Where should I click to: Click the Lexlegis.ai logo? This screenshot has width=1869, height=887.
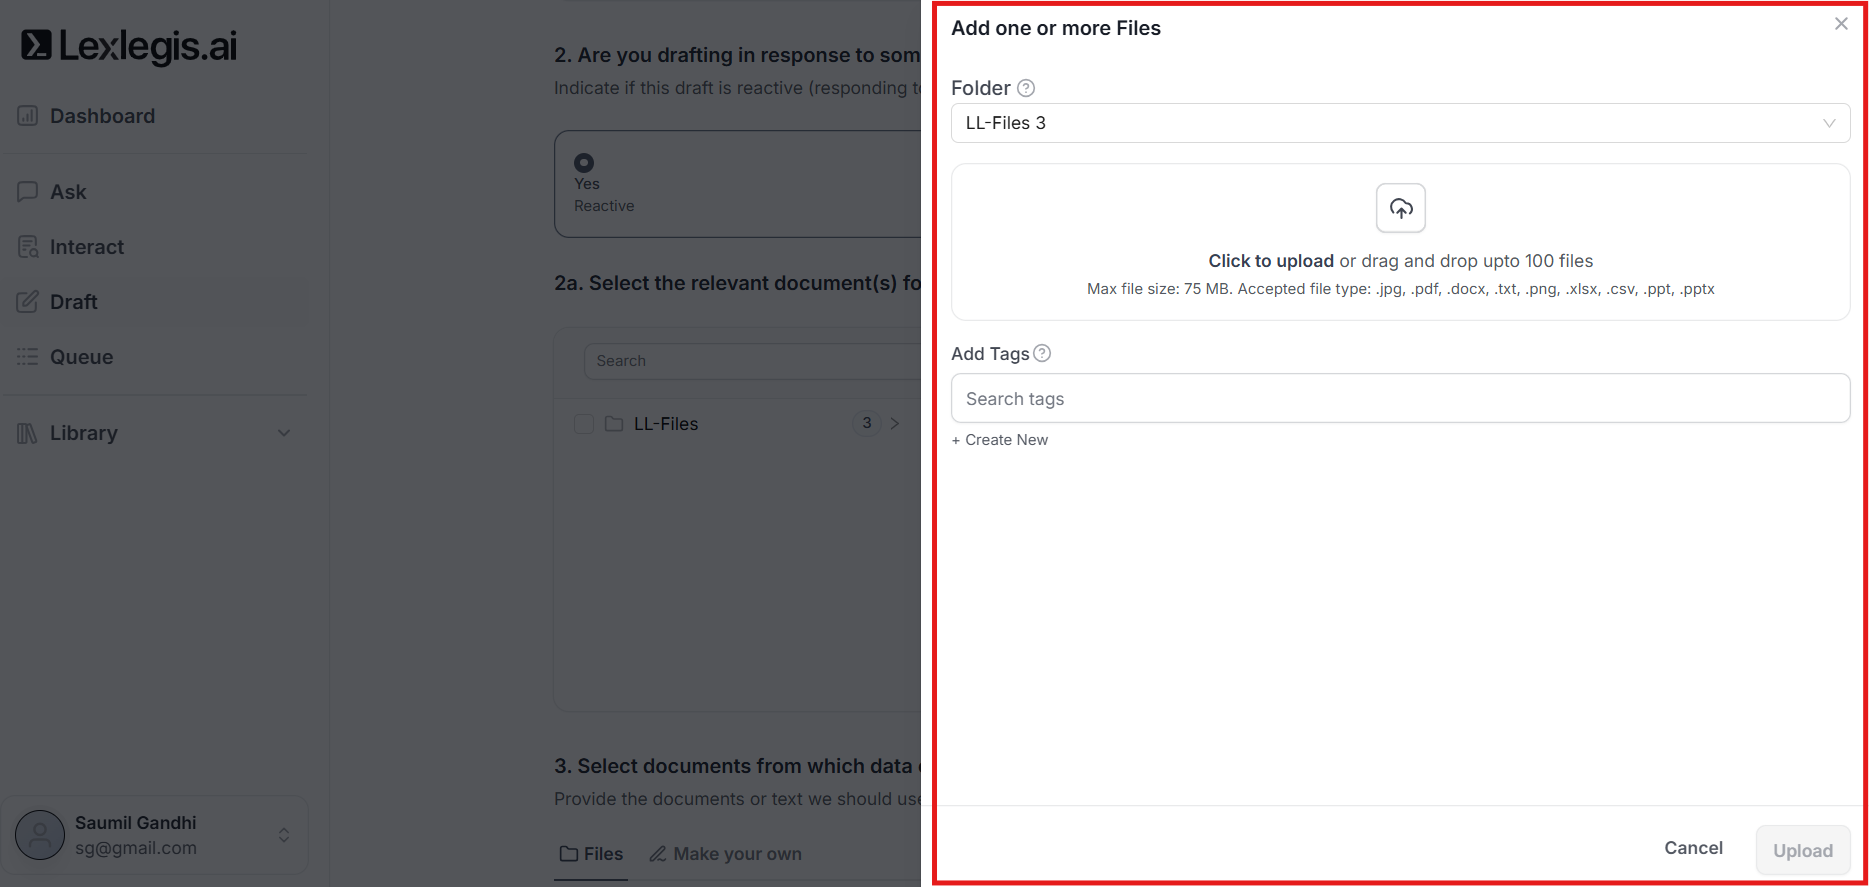[129, 46]
